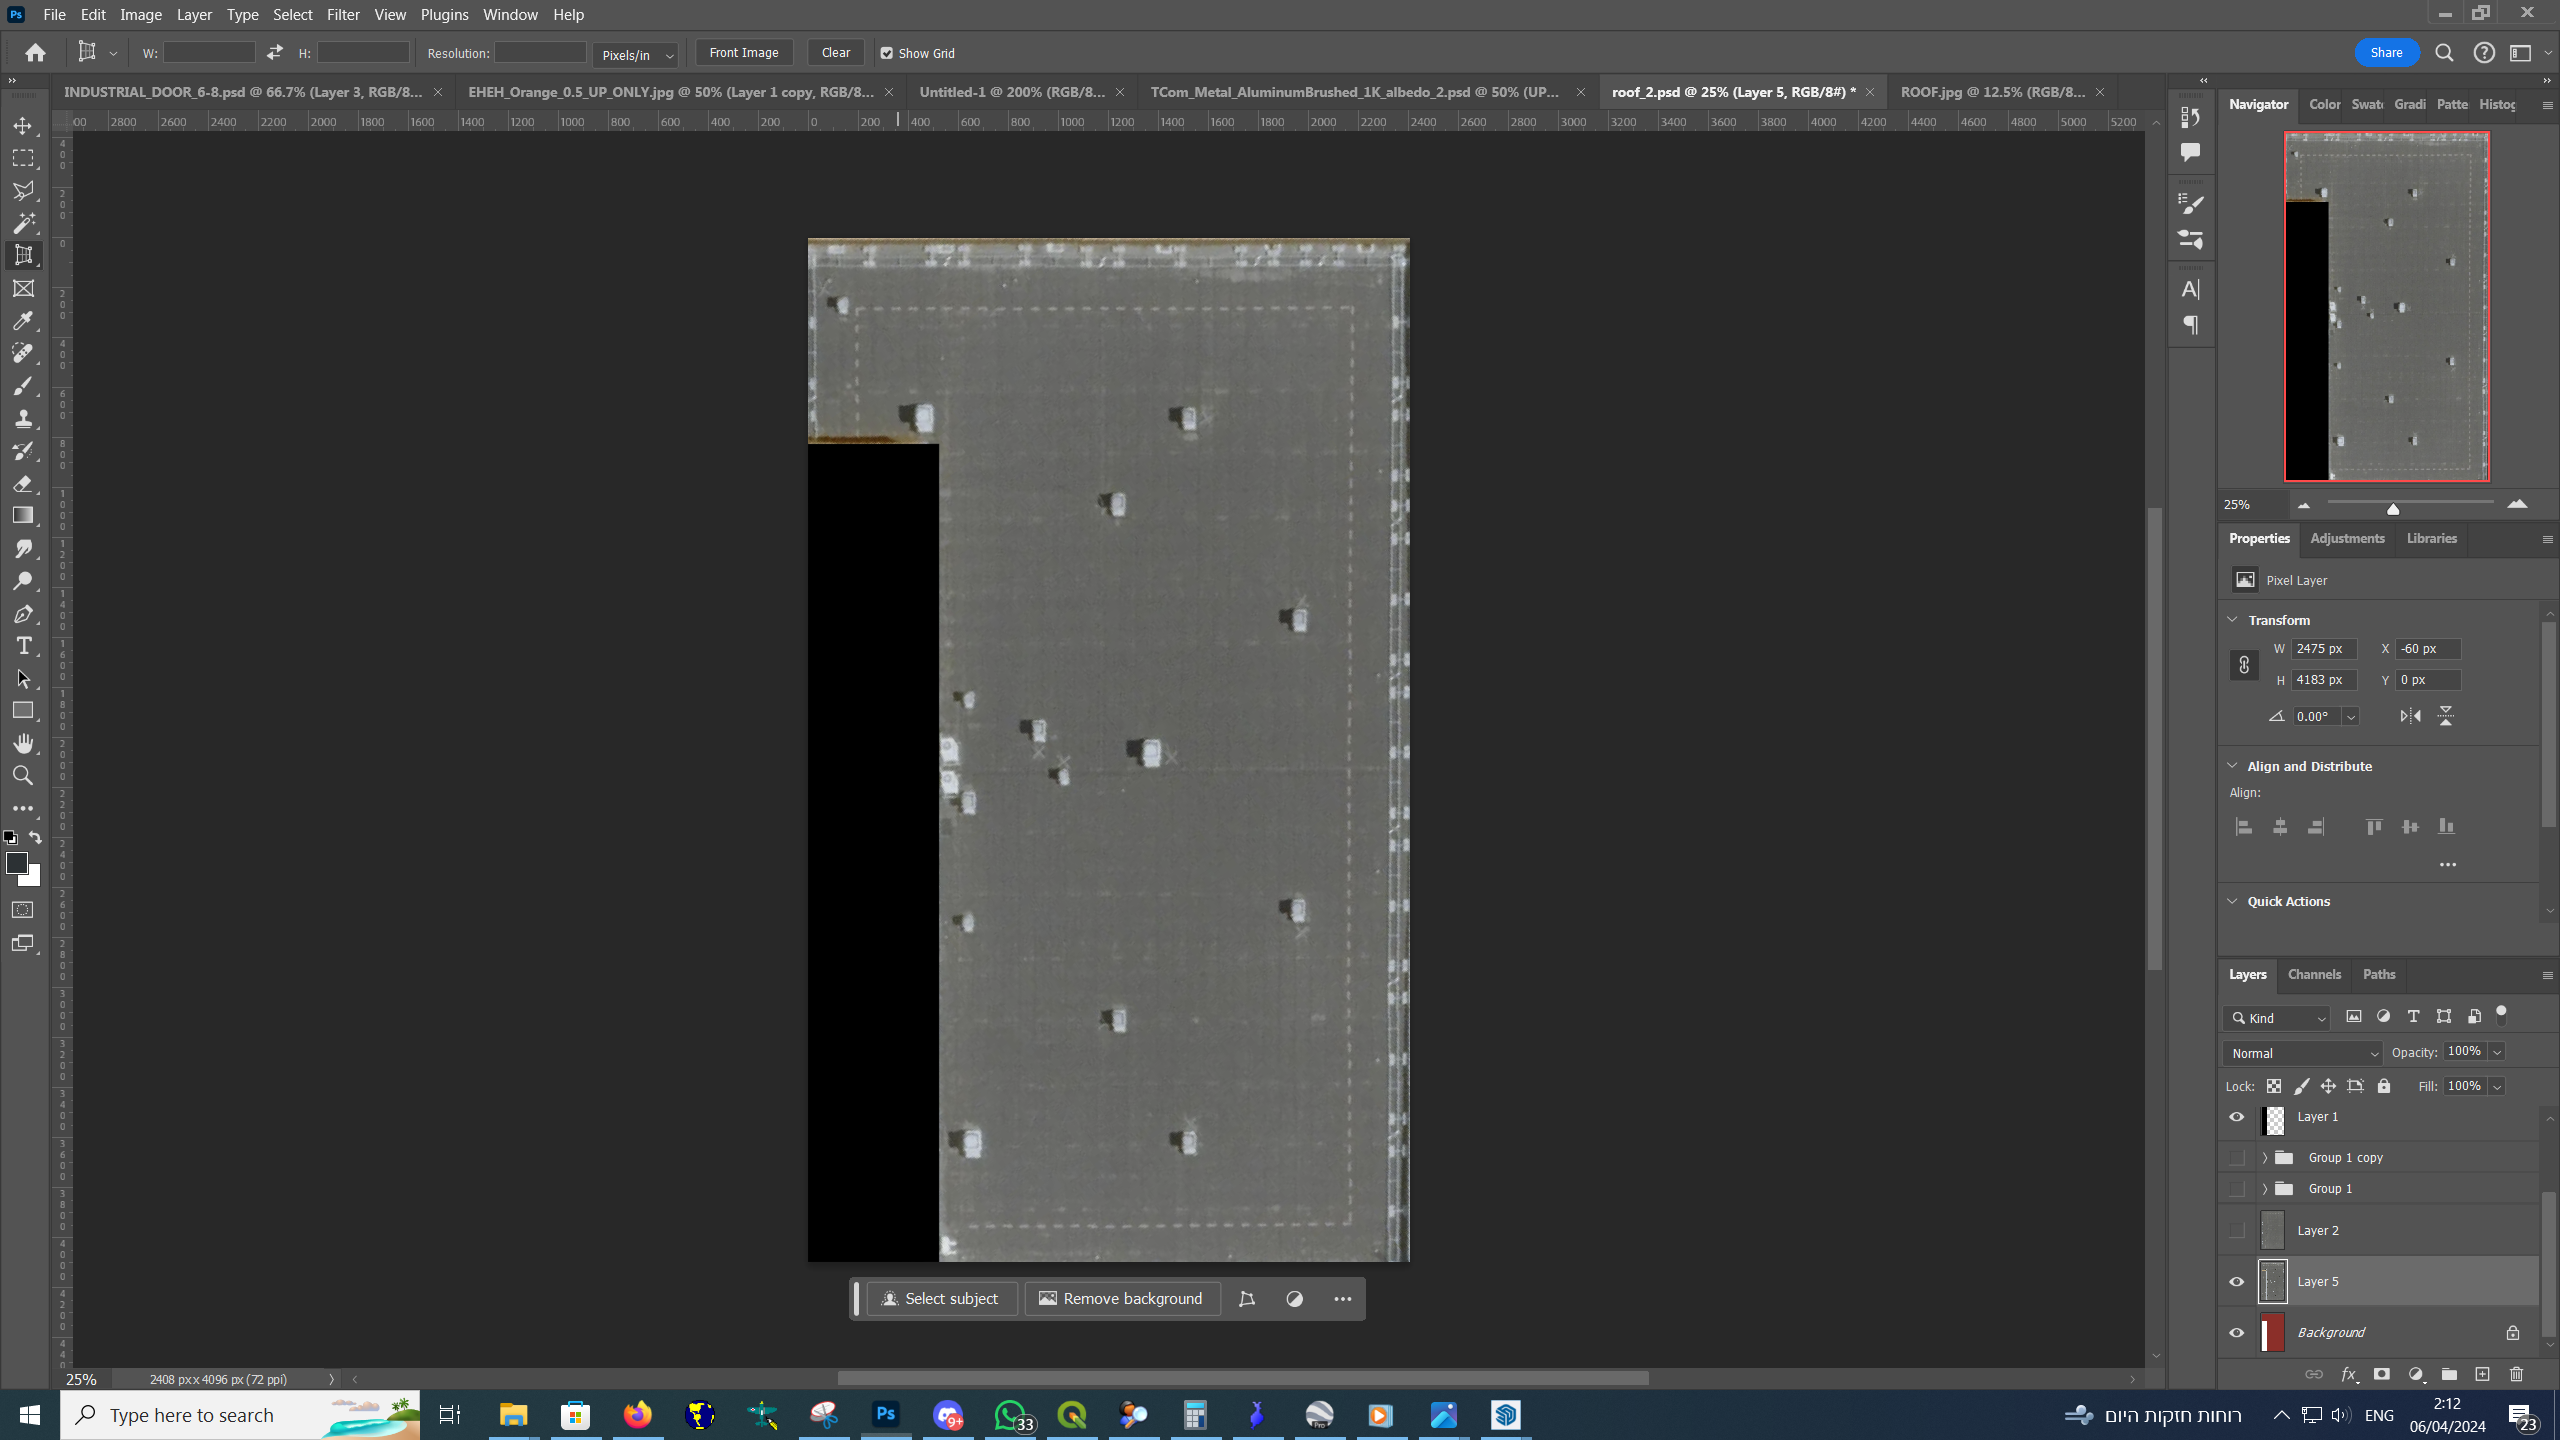This screenshot has height=1440, width=2560.
Task: Expand the Group 1 copy folder
Action: pos(2265,1158)
